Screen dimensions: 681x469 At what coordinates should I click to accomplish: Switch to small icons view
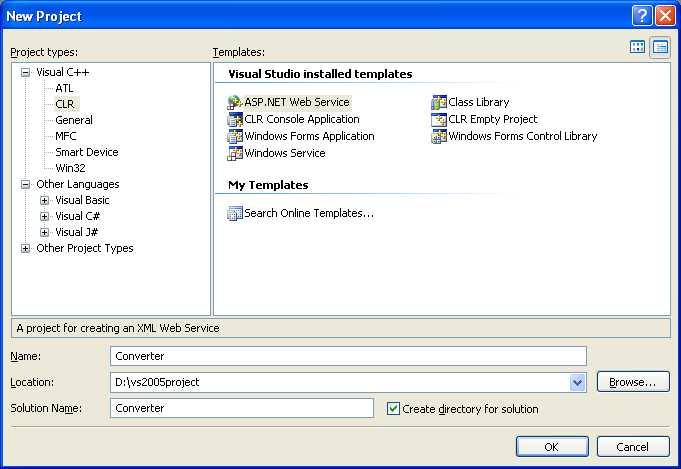[x=660, y=47]
